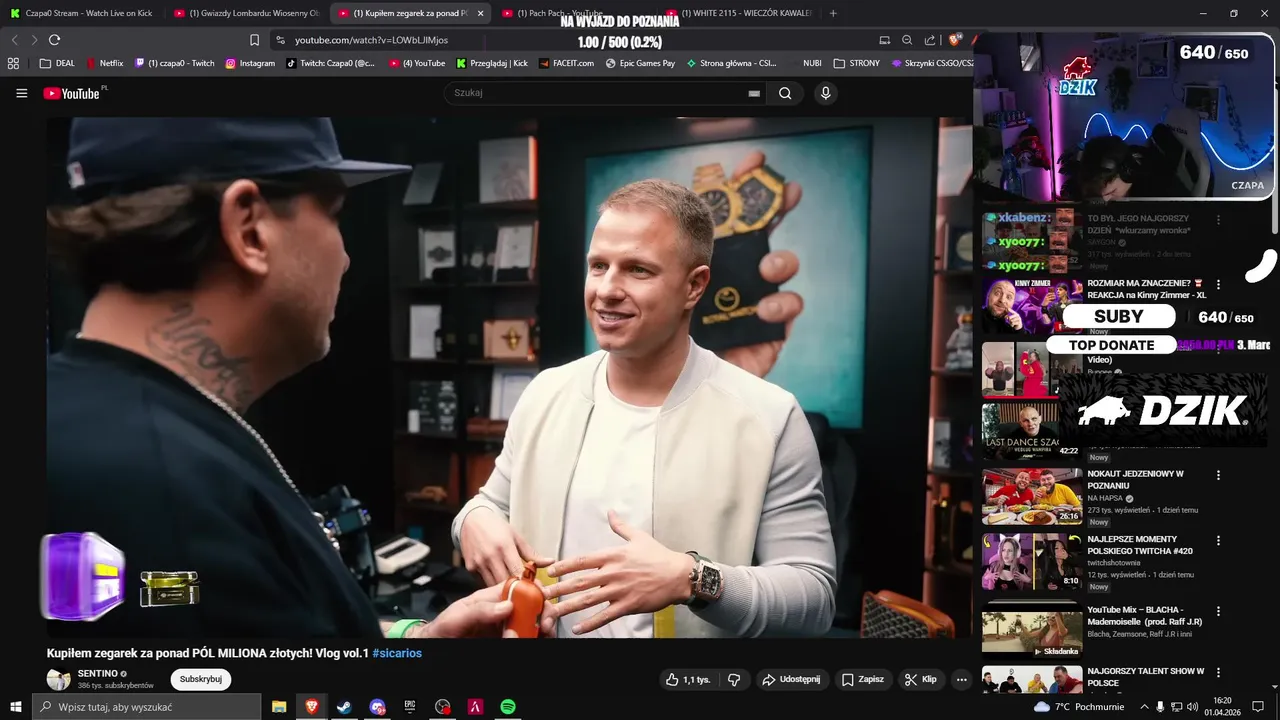Open Discord from the taskbar
This screenshot has height=720, width=1280.
tap(377, 707)
